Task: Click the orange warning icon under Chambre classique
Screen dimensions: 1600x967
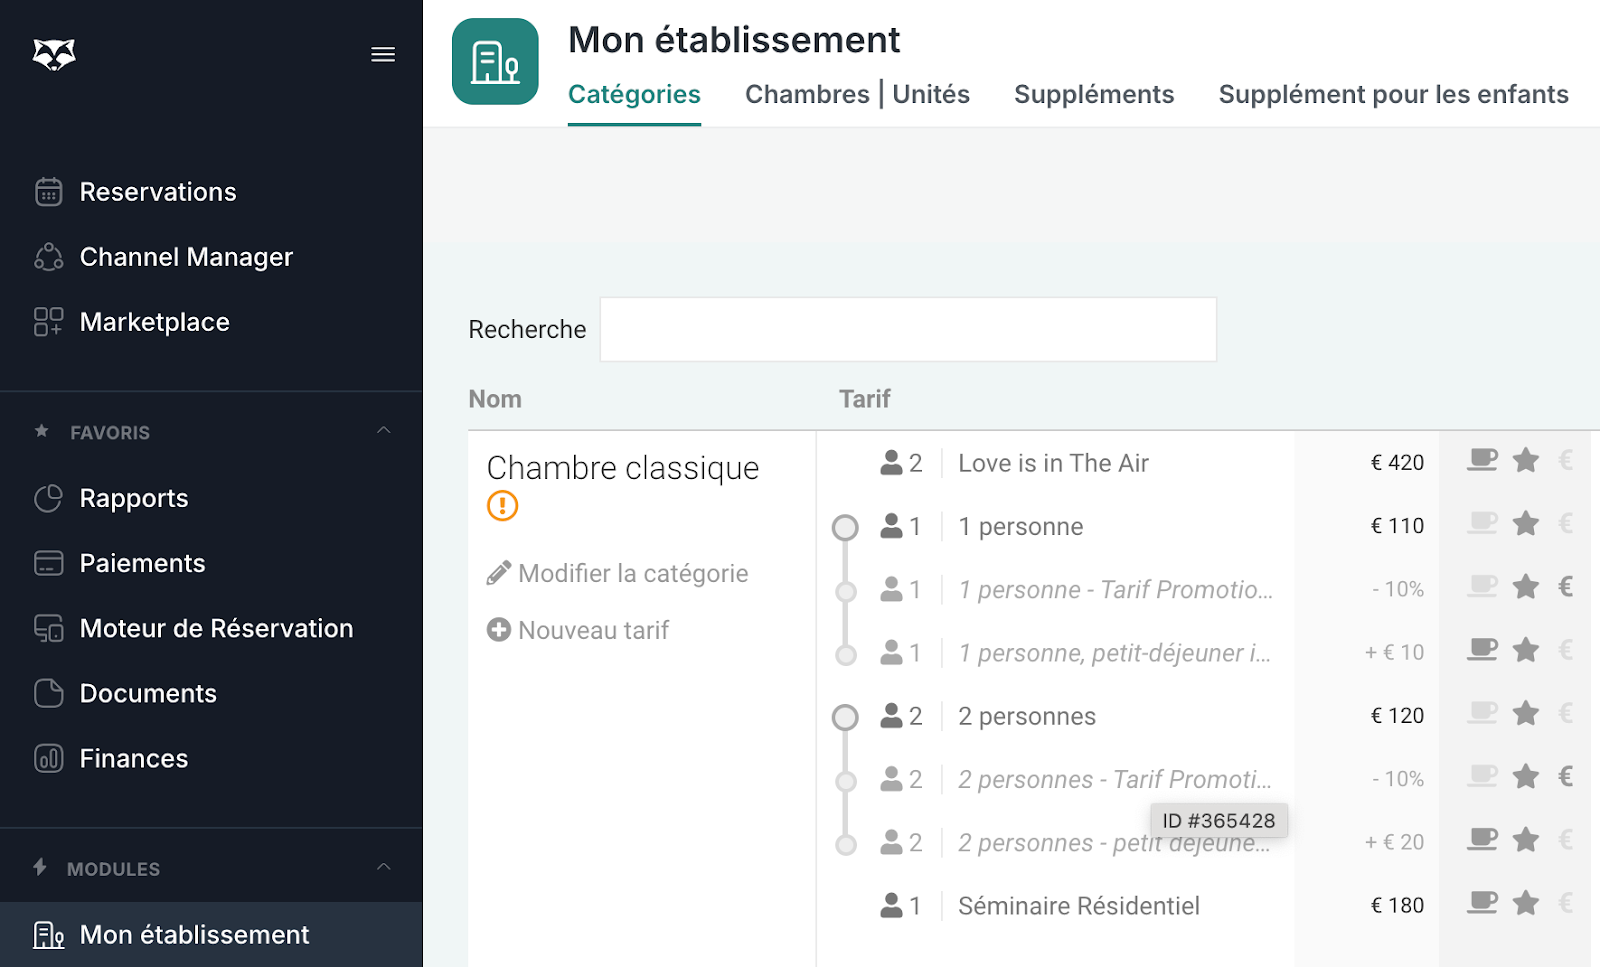Action: (x=502, y=506)
